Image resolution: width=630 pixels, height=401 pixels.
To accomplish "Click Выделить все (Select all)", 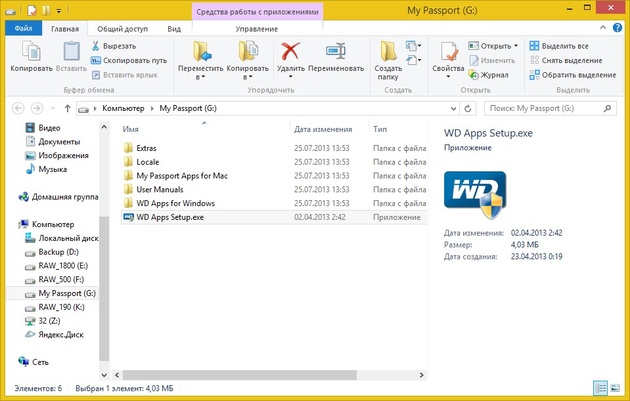I will click(x=559, y=46).
